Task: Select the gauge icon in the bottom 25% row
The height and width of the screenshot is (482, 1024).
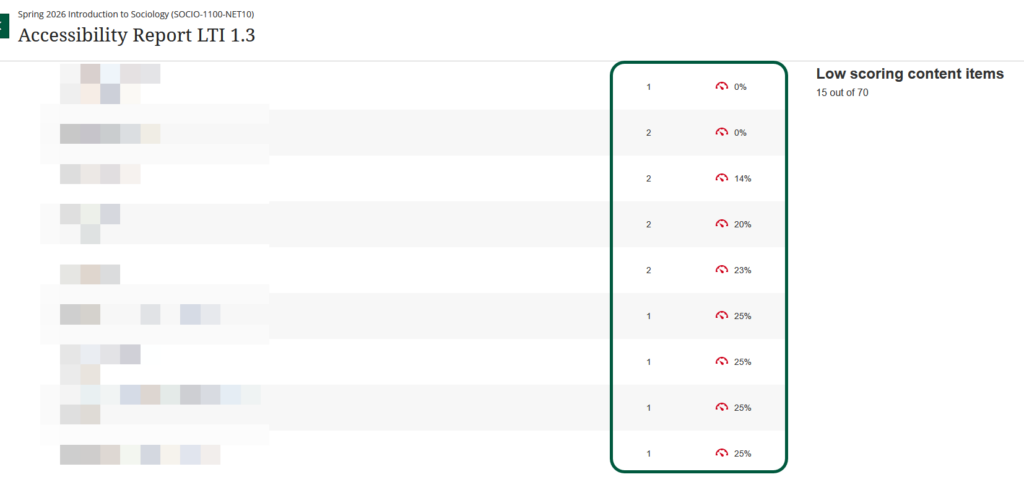Action: point(721,453)
